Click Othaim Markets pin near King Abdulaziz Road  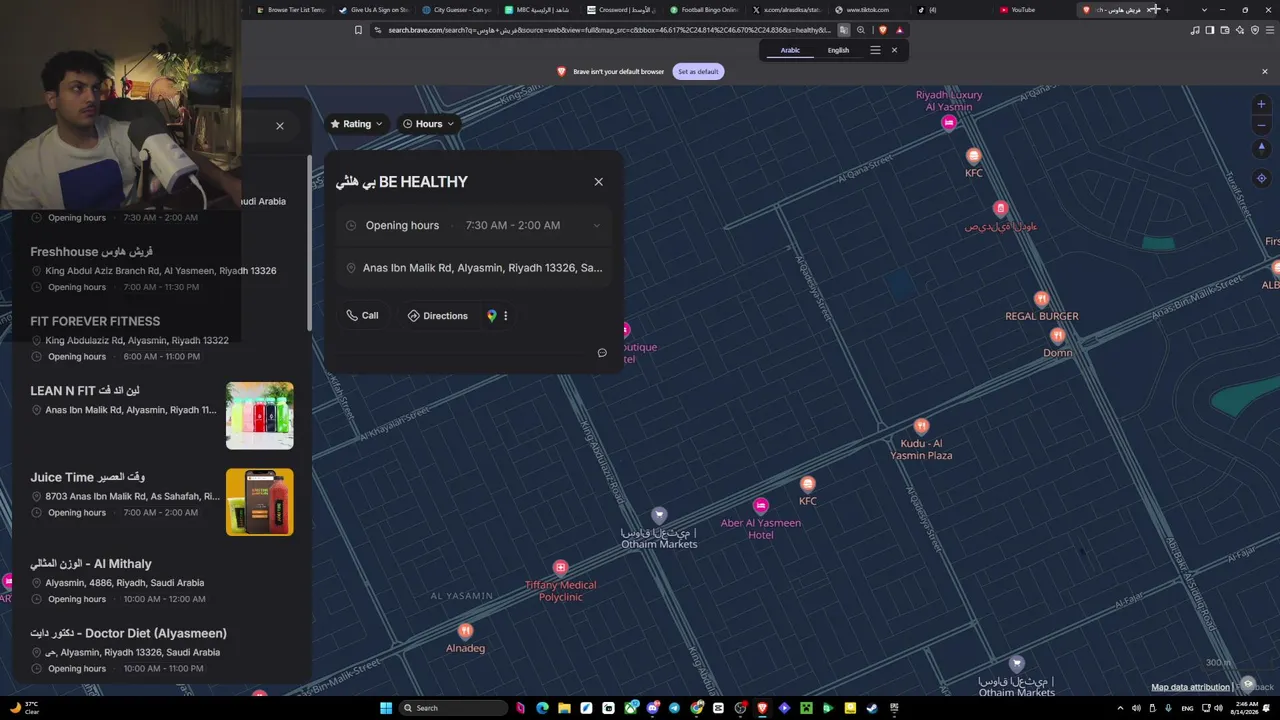click(x=659, y=515)
